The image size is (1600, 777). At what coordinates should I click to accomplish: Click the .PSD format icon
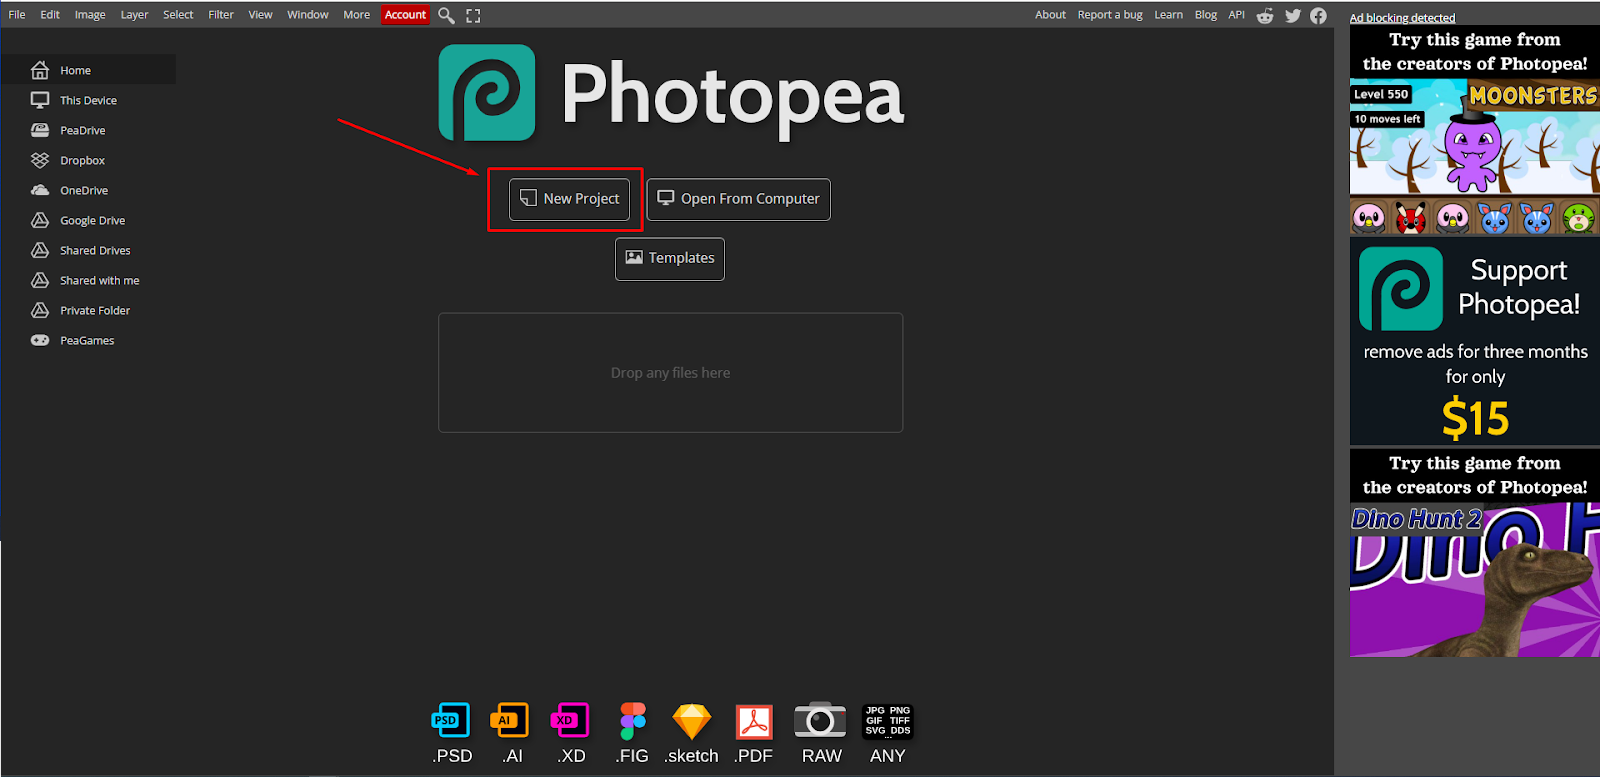click(x=451, y=720)
